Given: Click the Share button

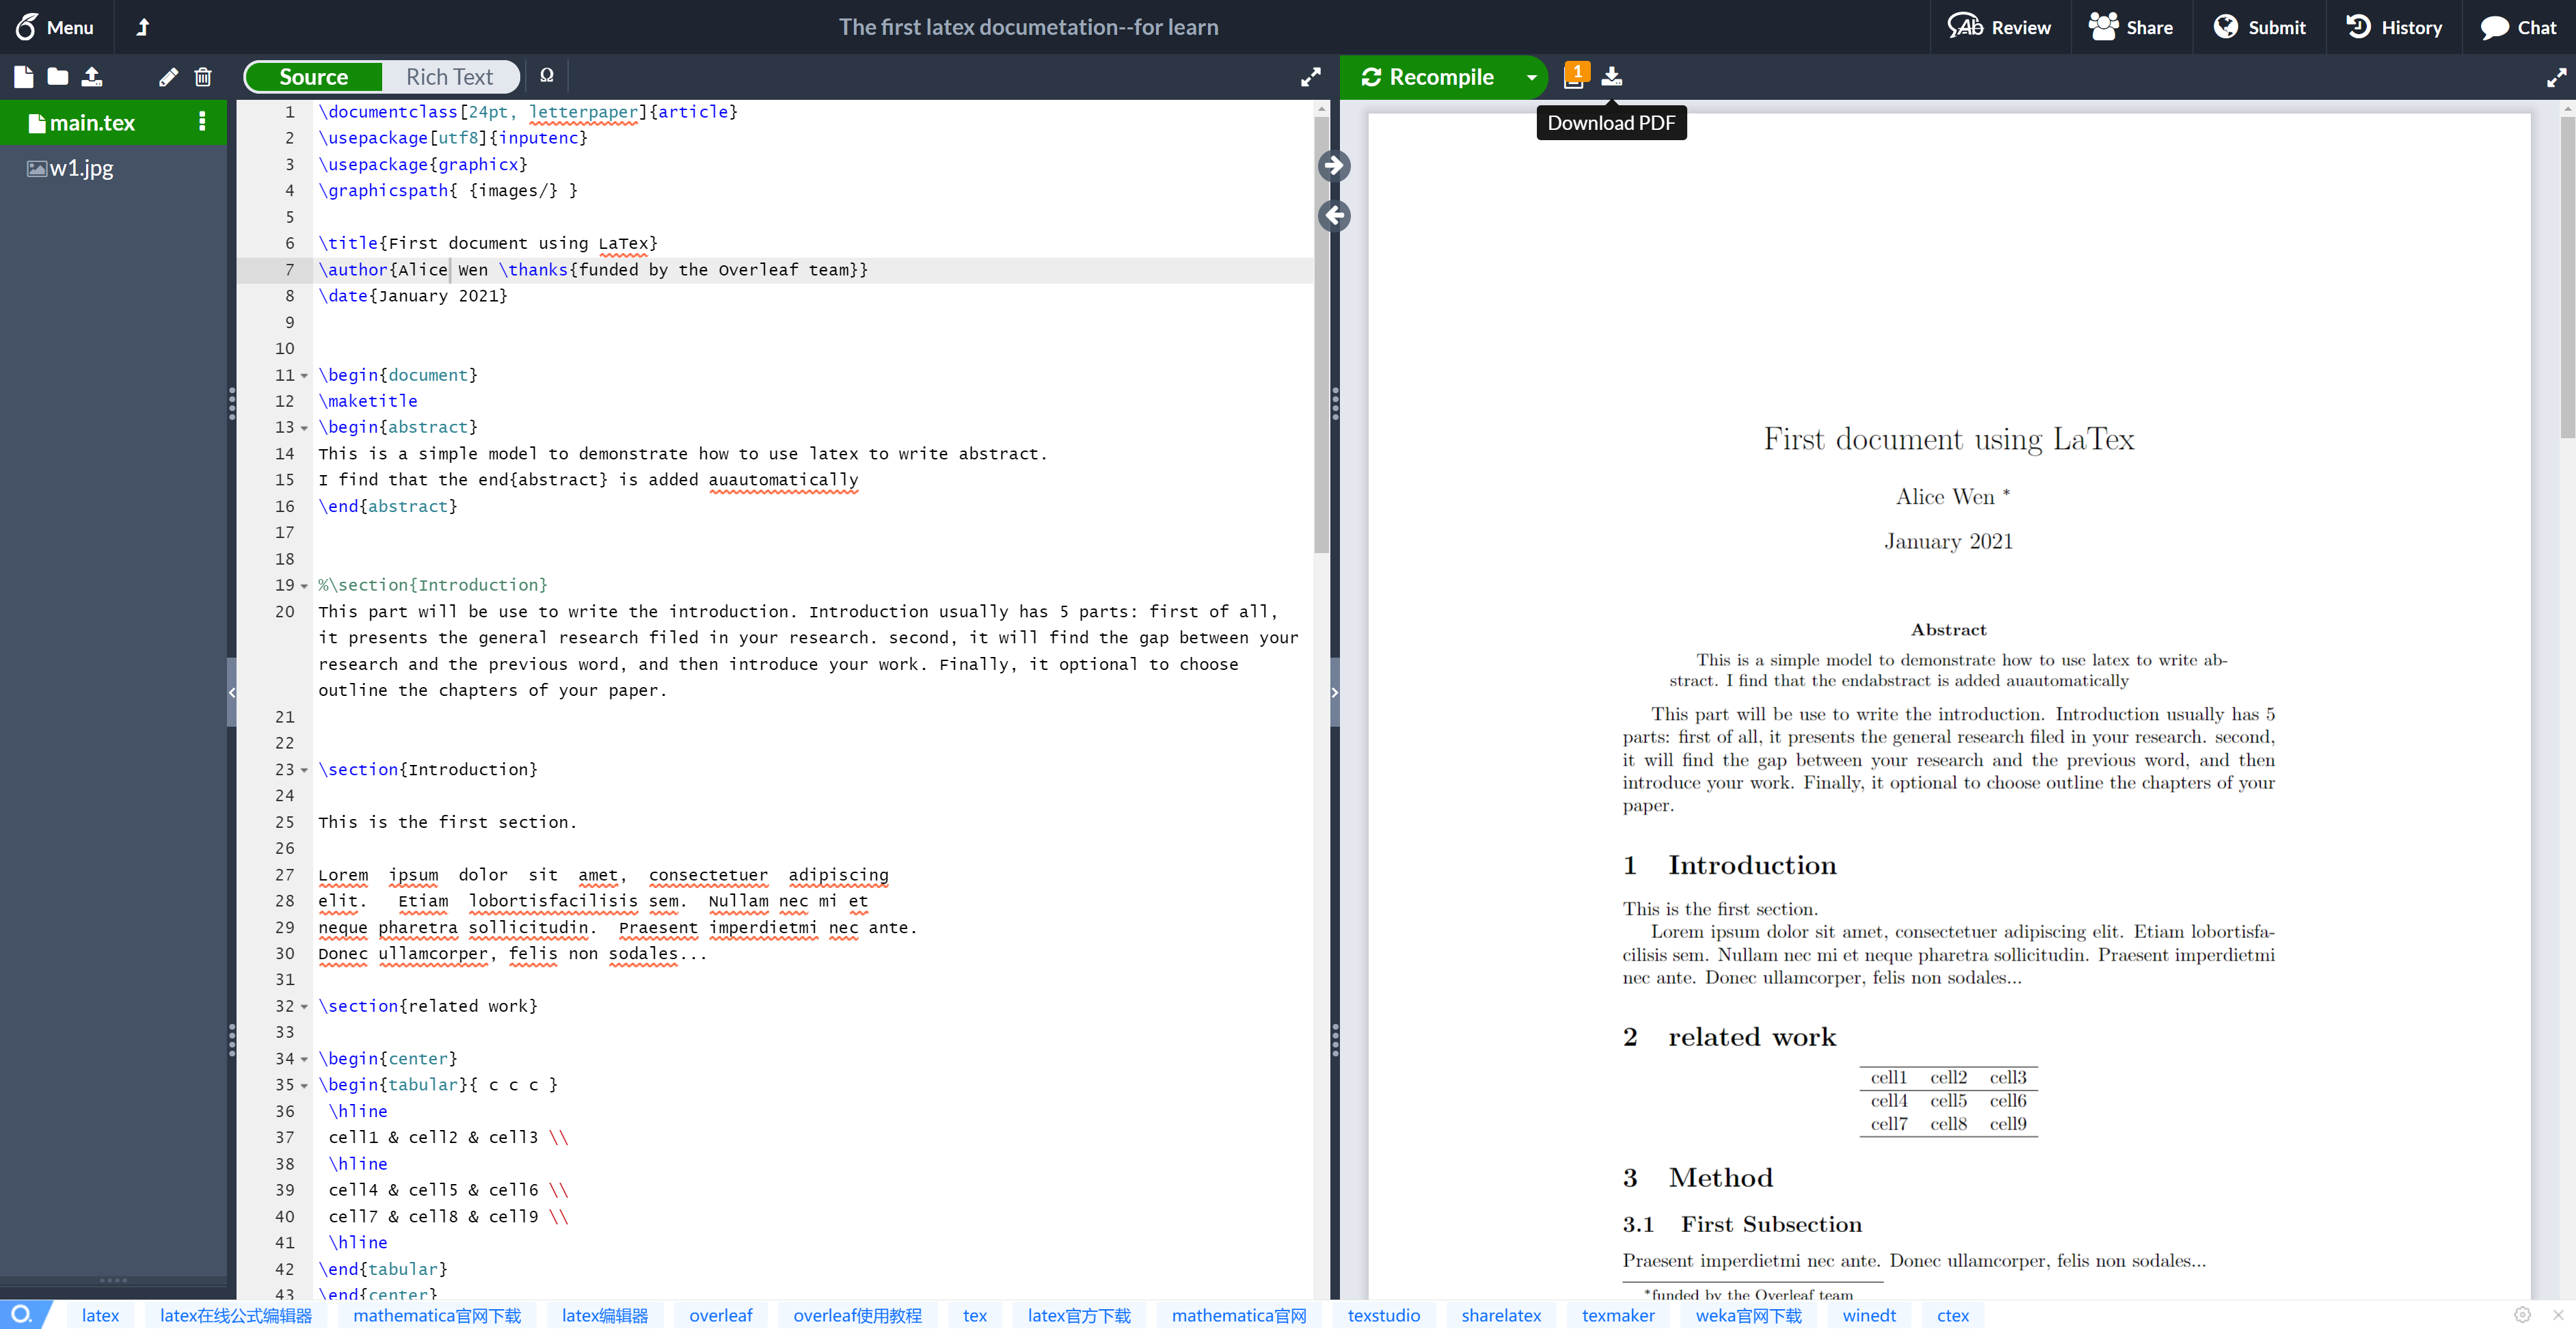Looking at the screenshot, I should [2131, 27].
